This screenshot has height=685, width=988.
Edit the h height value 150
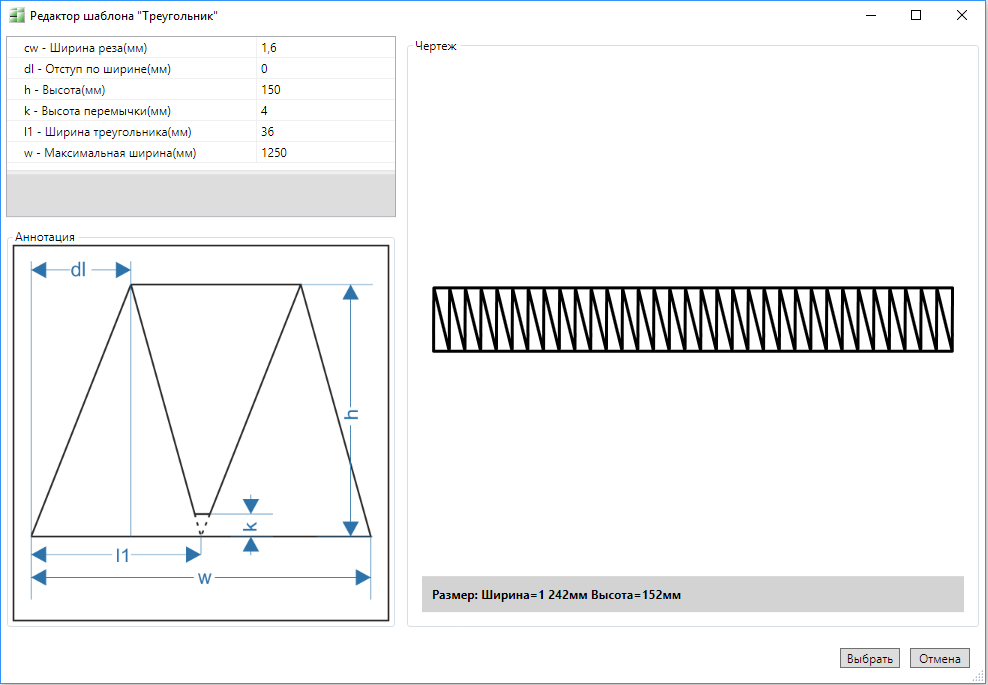(x=326, y=89)
